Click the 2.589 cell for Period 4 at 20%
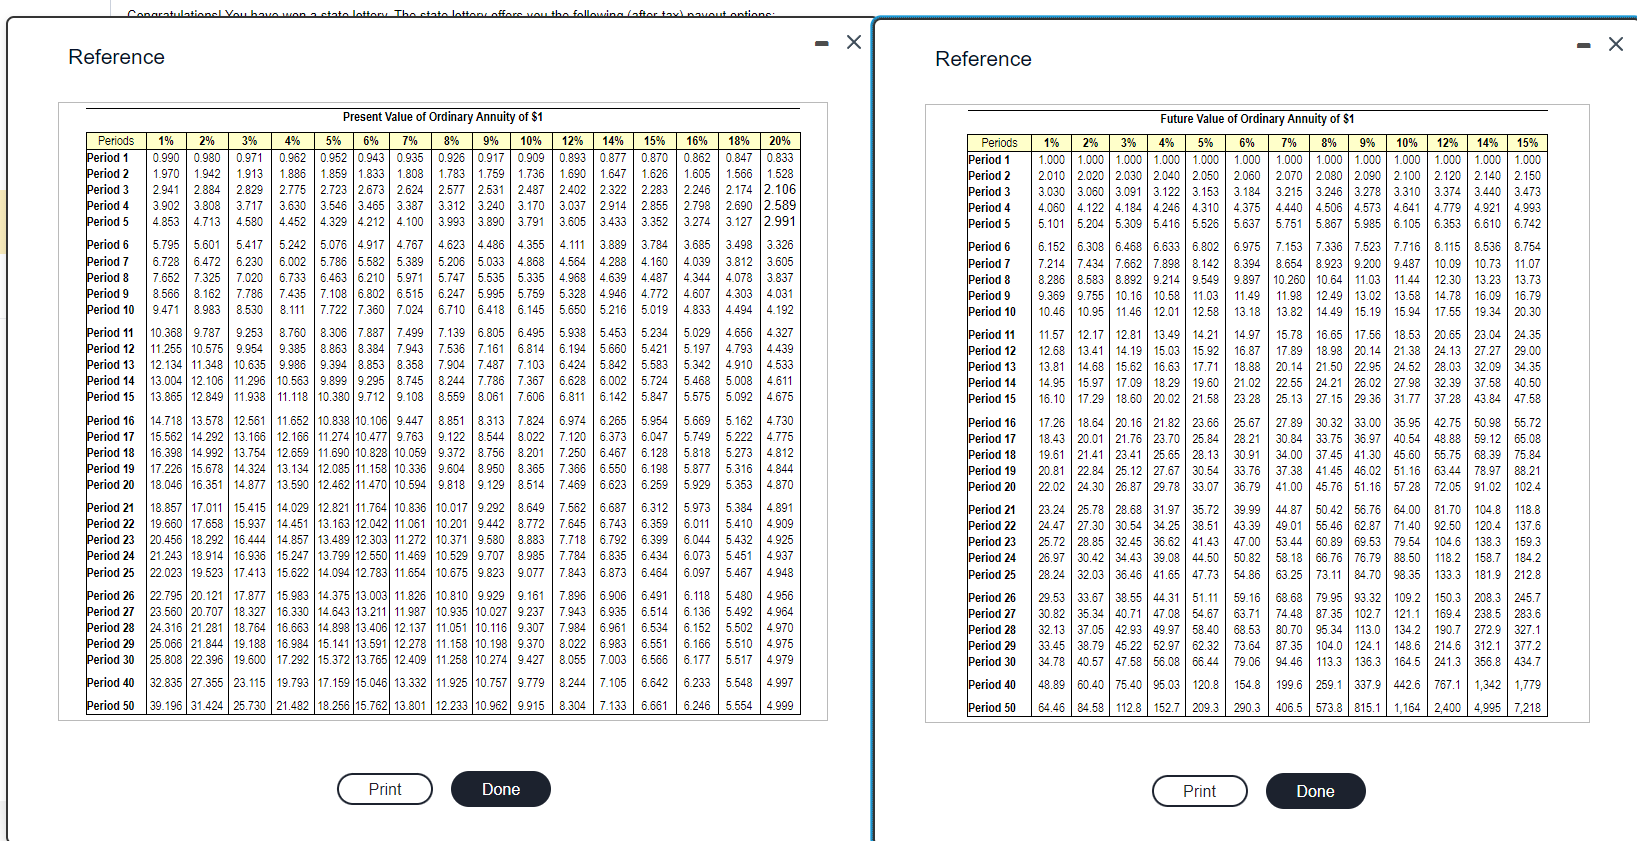The width and height of the screenshot is (1637, 841). (x=780, y=206)
